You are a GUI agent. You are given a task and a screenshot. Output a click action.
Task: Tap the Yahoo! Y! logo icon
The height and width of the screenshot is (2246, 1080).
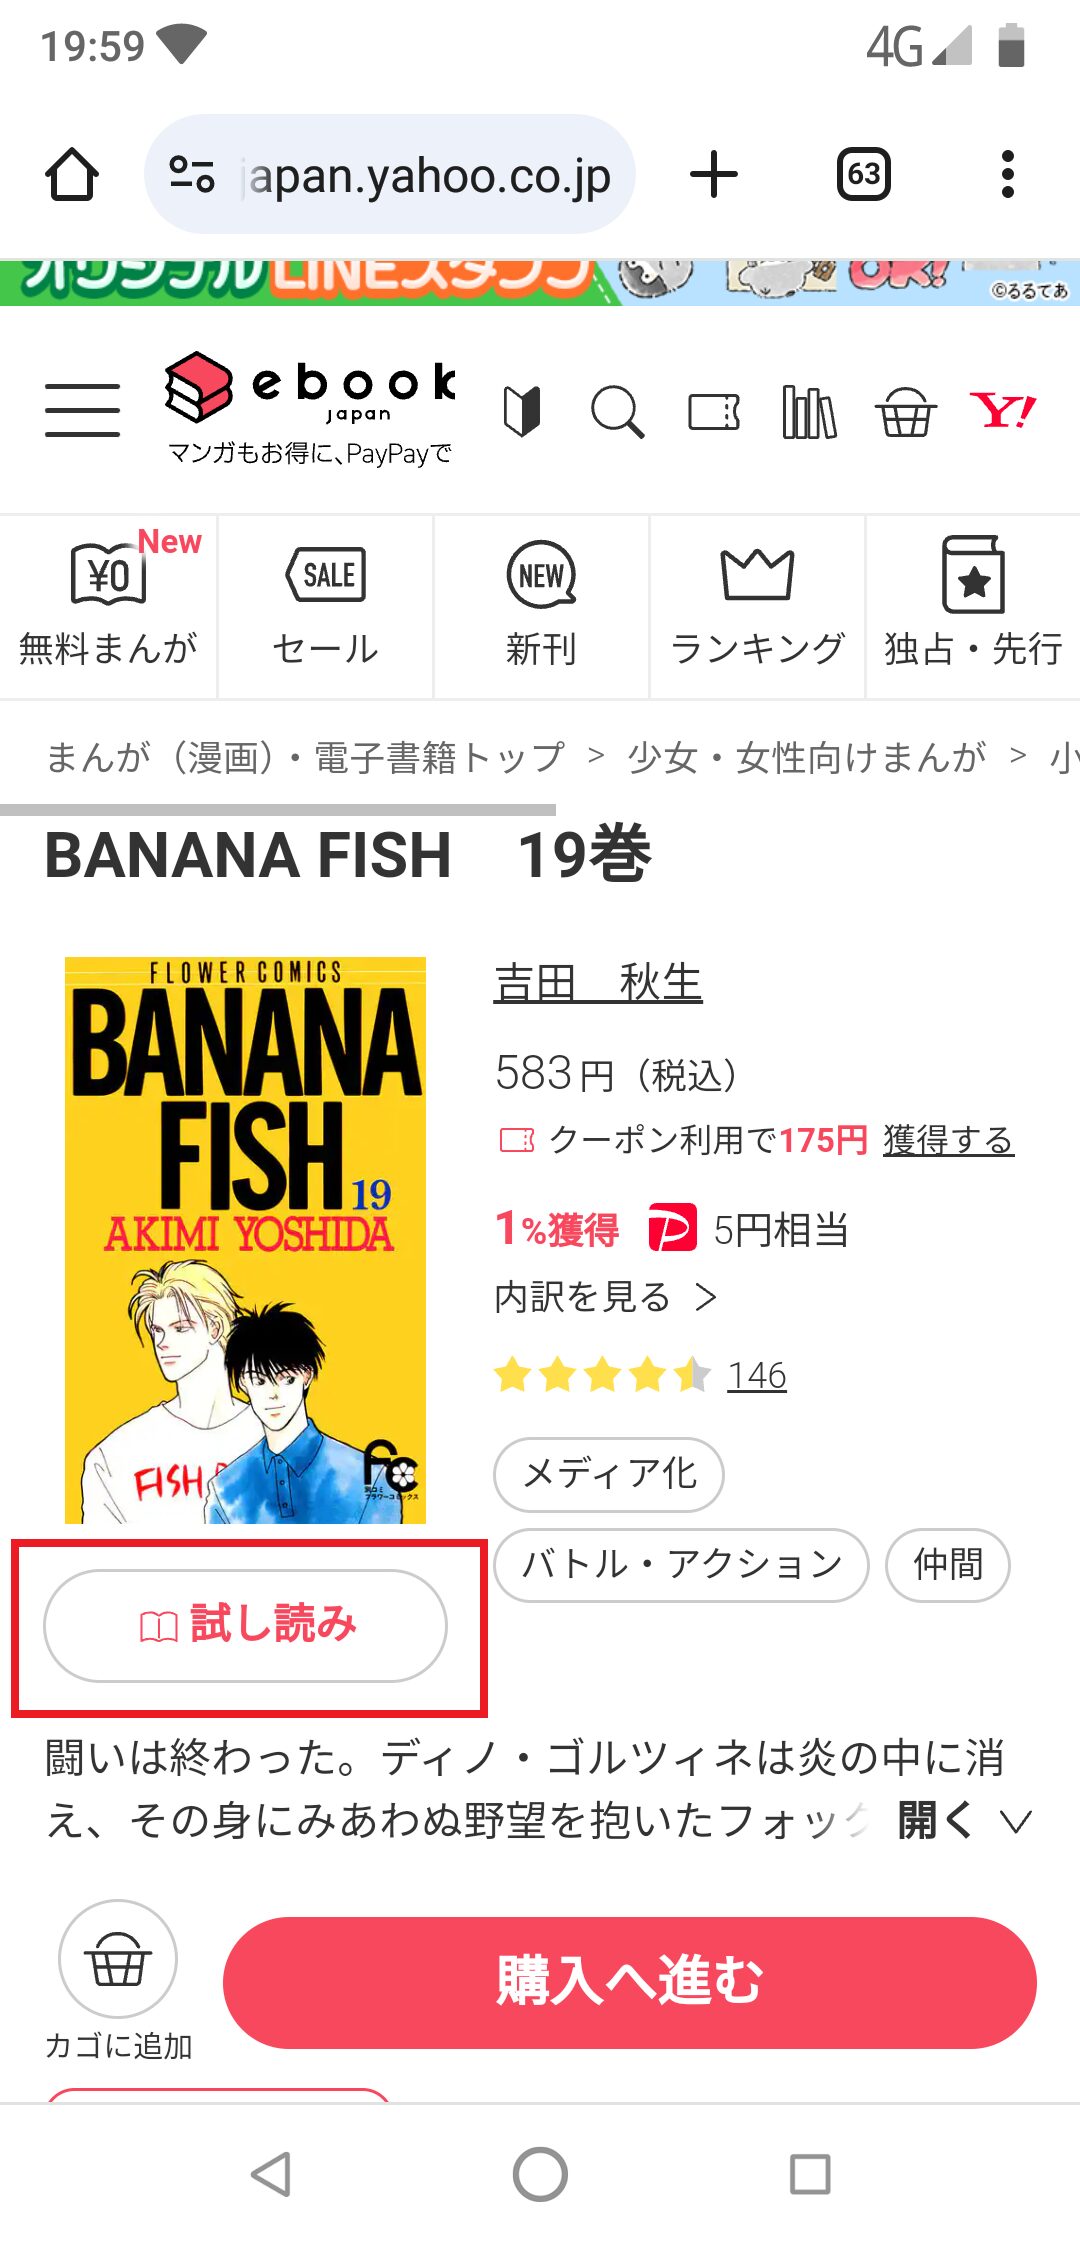point(1003,410)
